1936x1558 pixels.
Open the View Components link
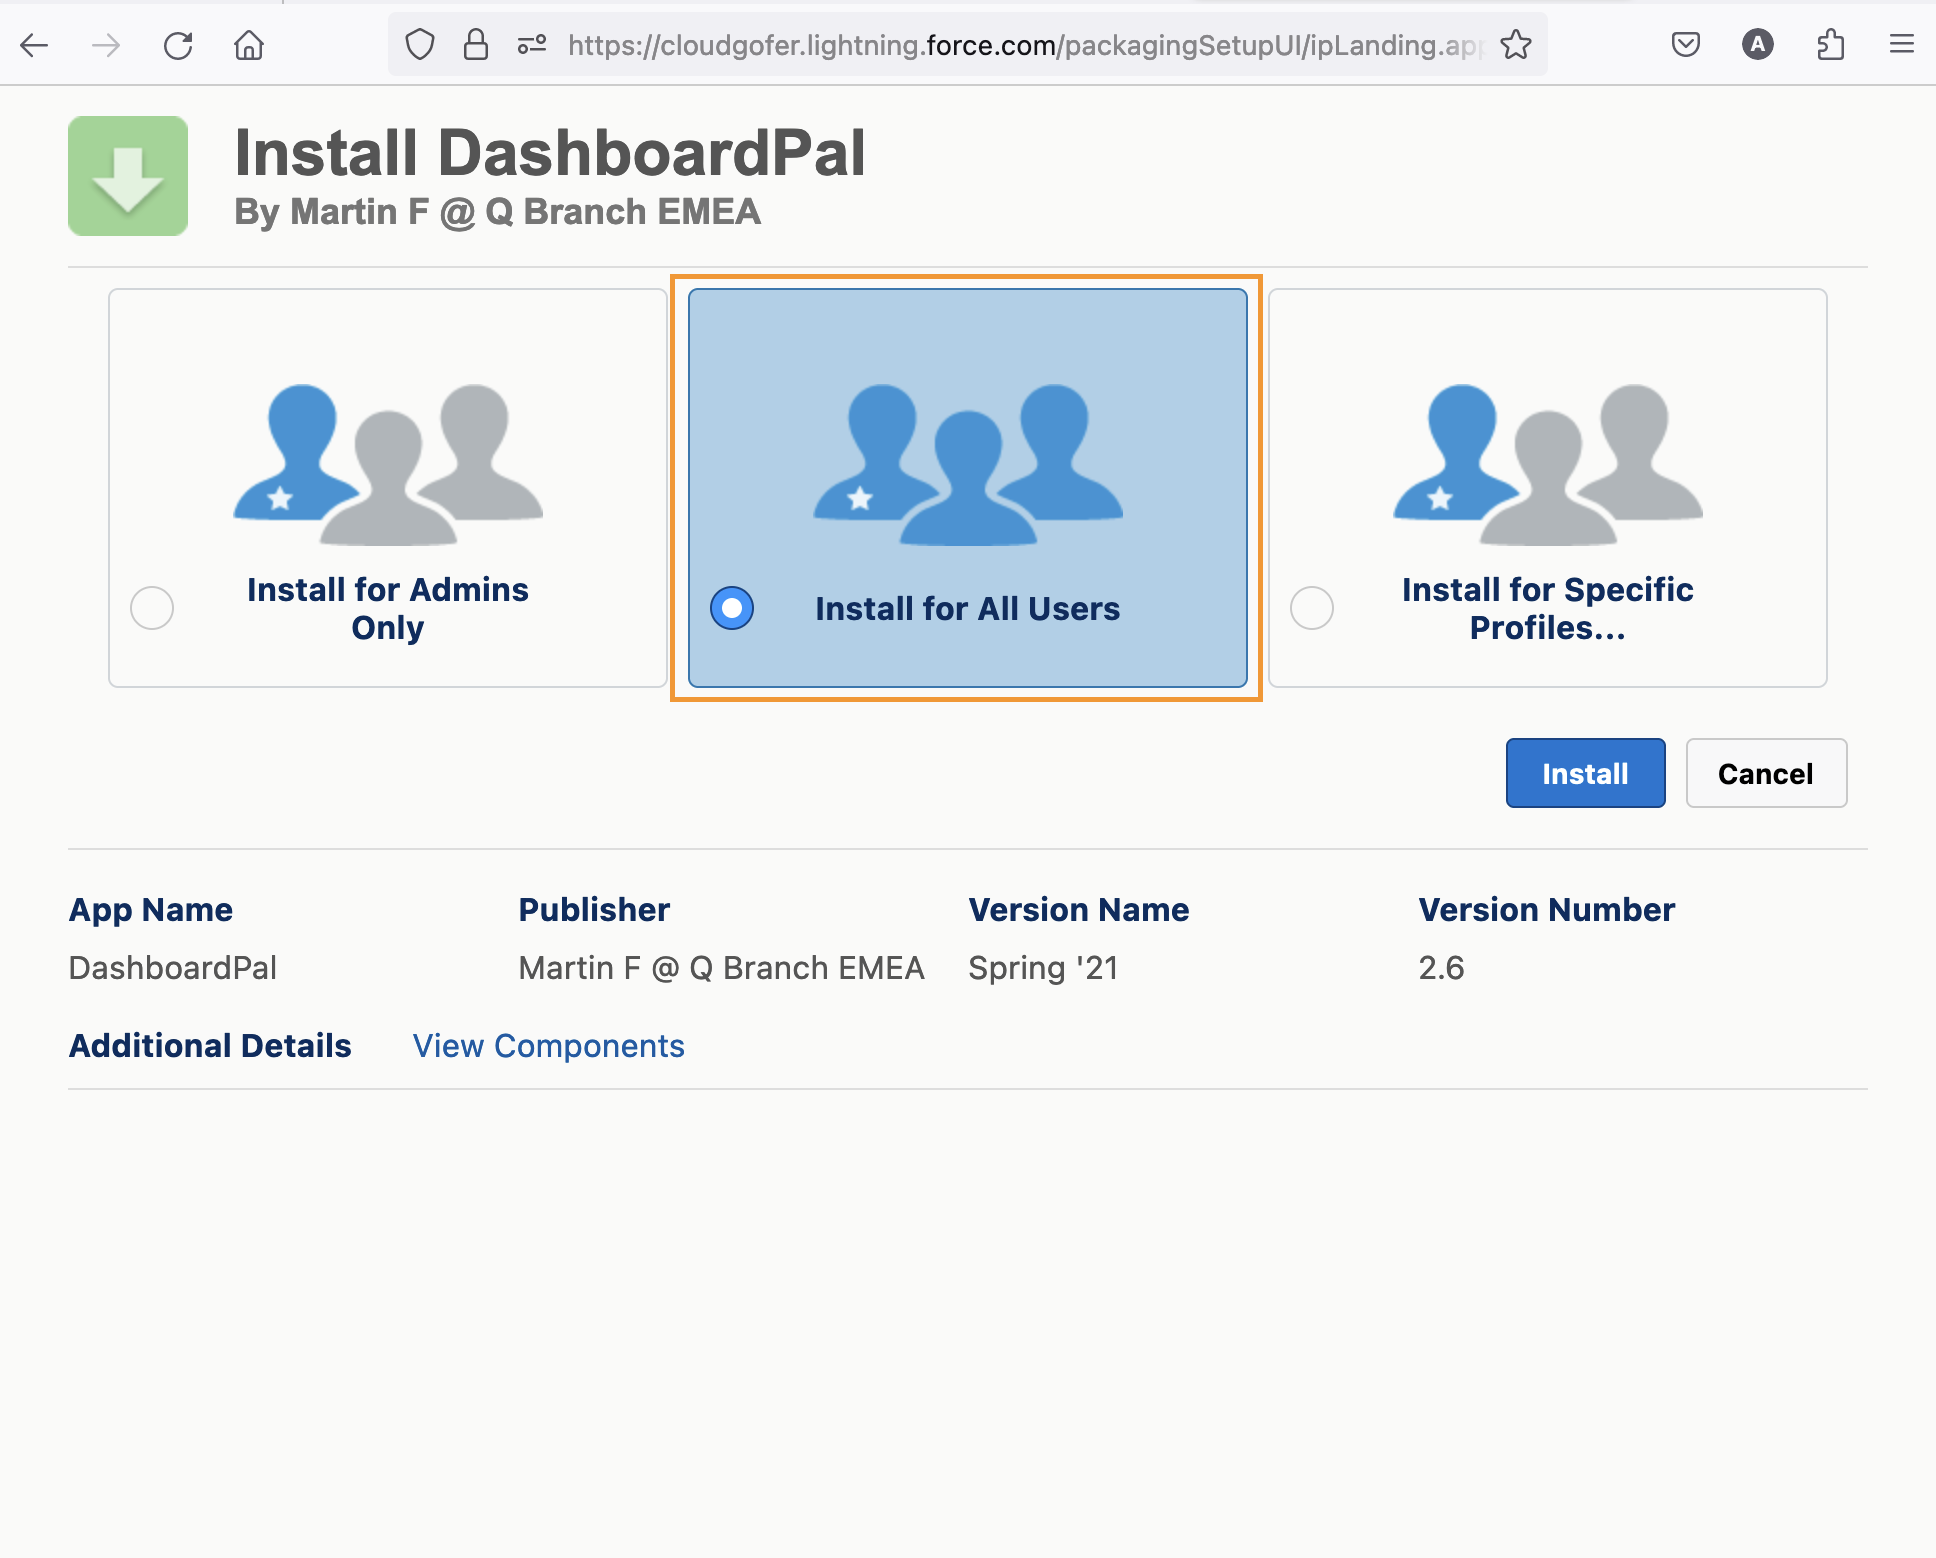[547, 1046]
